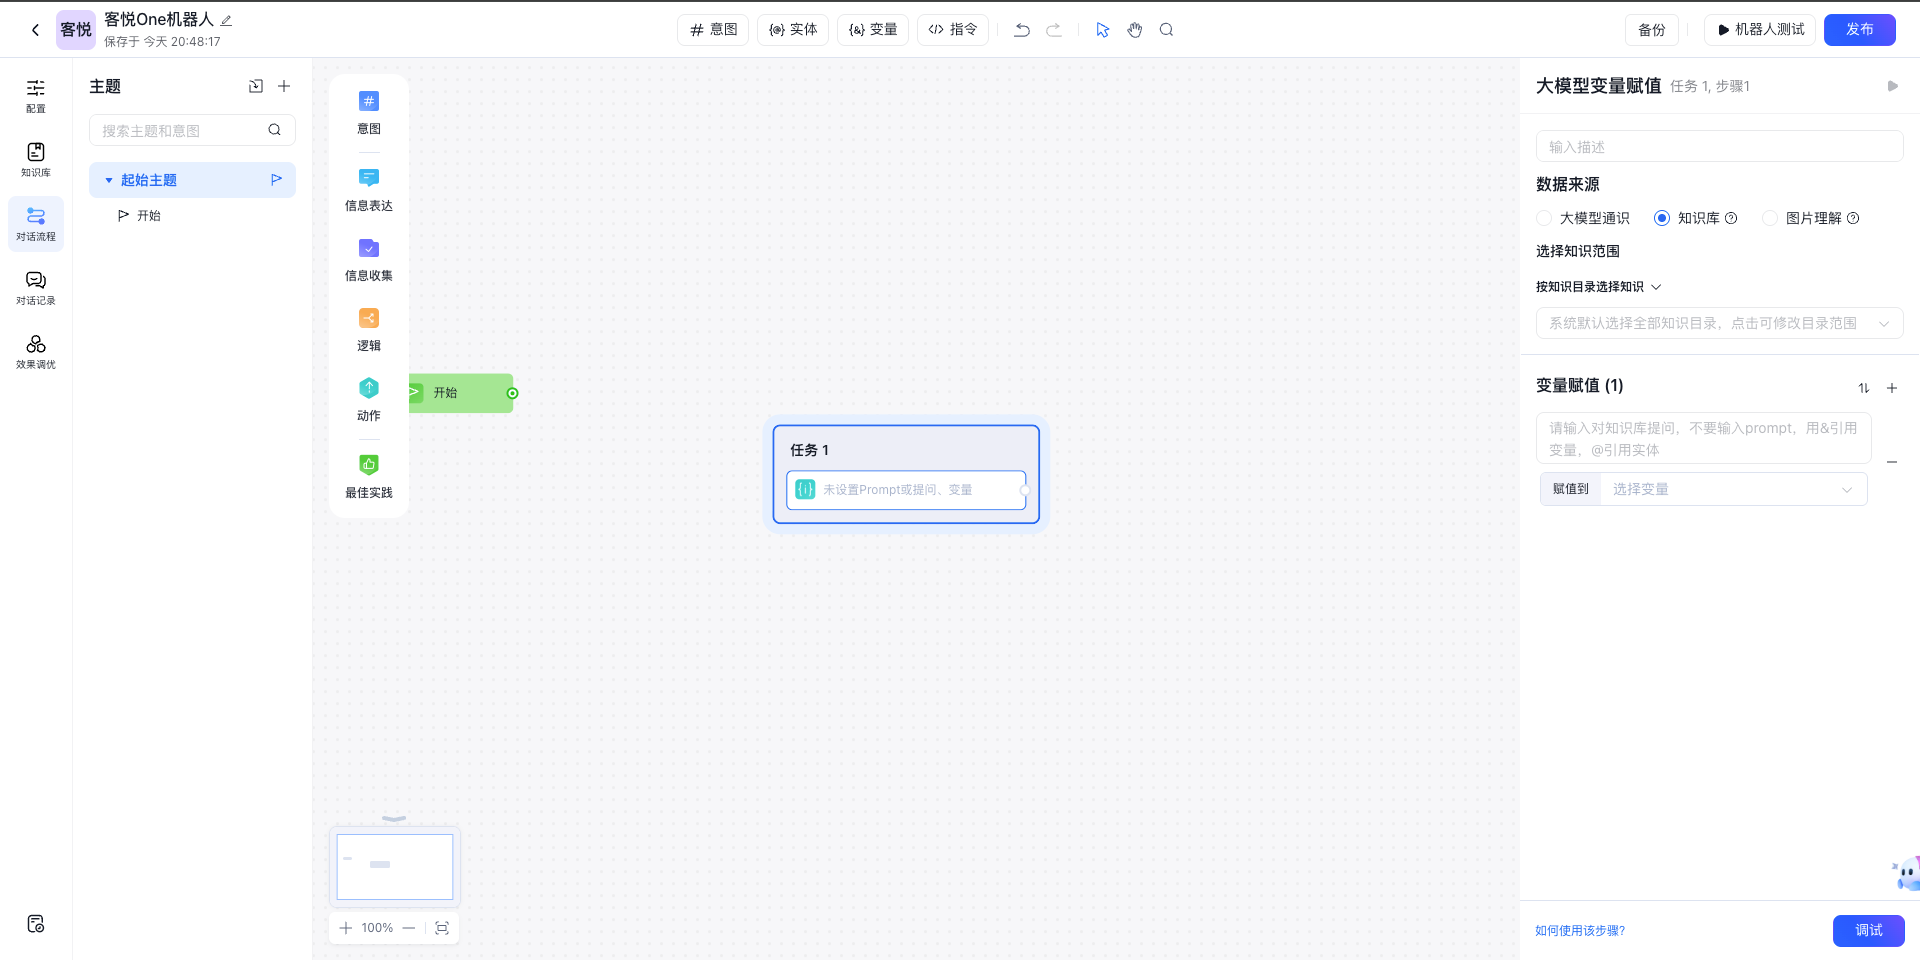Open the canvas search magnifier icon
This screenshot has height=960, width=1920.
(1166, 30)
